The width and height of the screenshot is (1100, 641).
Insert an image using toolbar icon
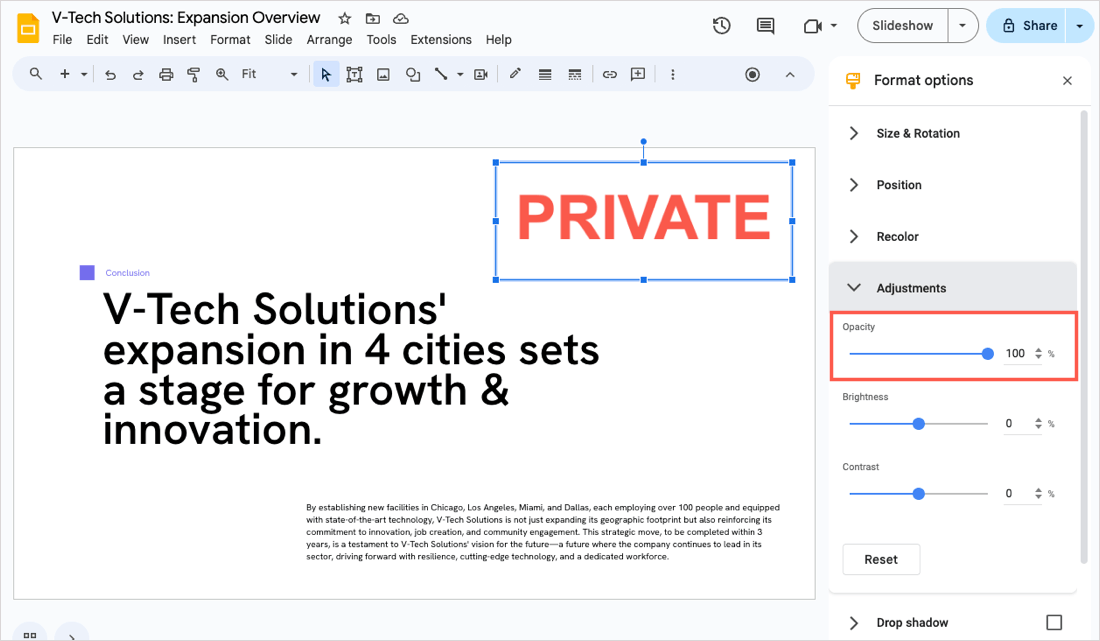click(383, 74)
